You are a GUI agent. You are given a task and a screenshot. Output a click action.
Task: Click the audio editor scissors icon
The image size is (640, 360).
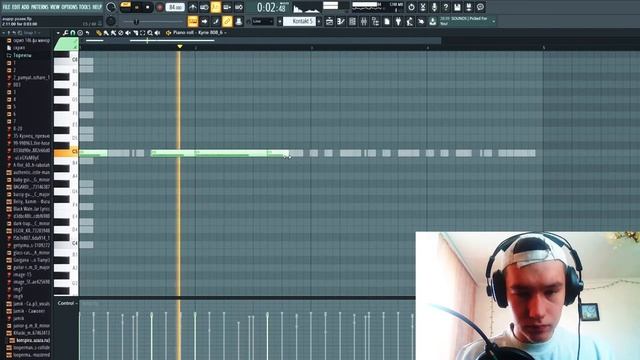[423, 7]
